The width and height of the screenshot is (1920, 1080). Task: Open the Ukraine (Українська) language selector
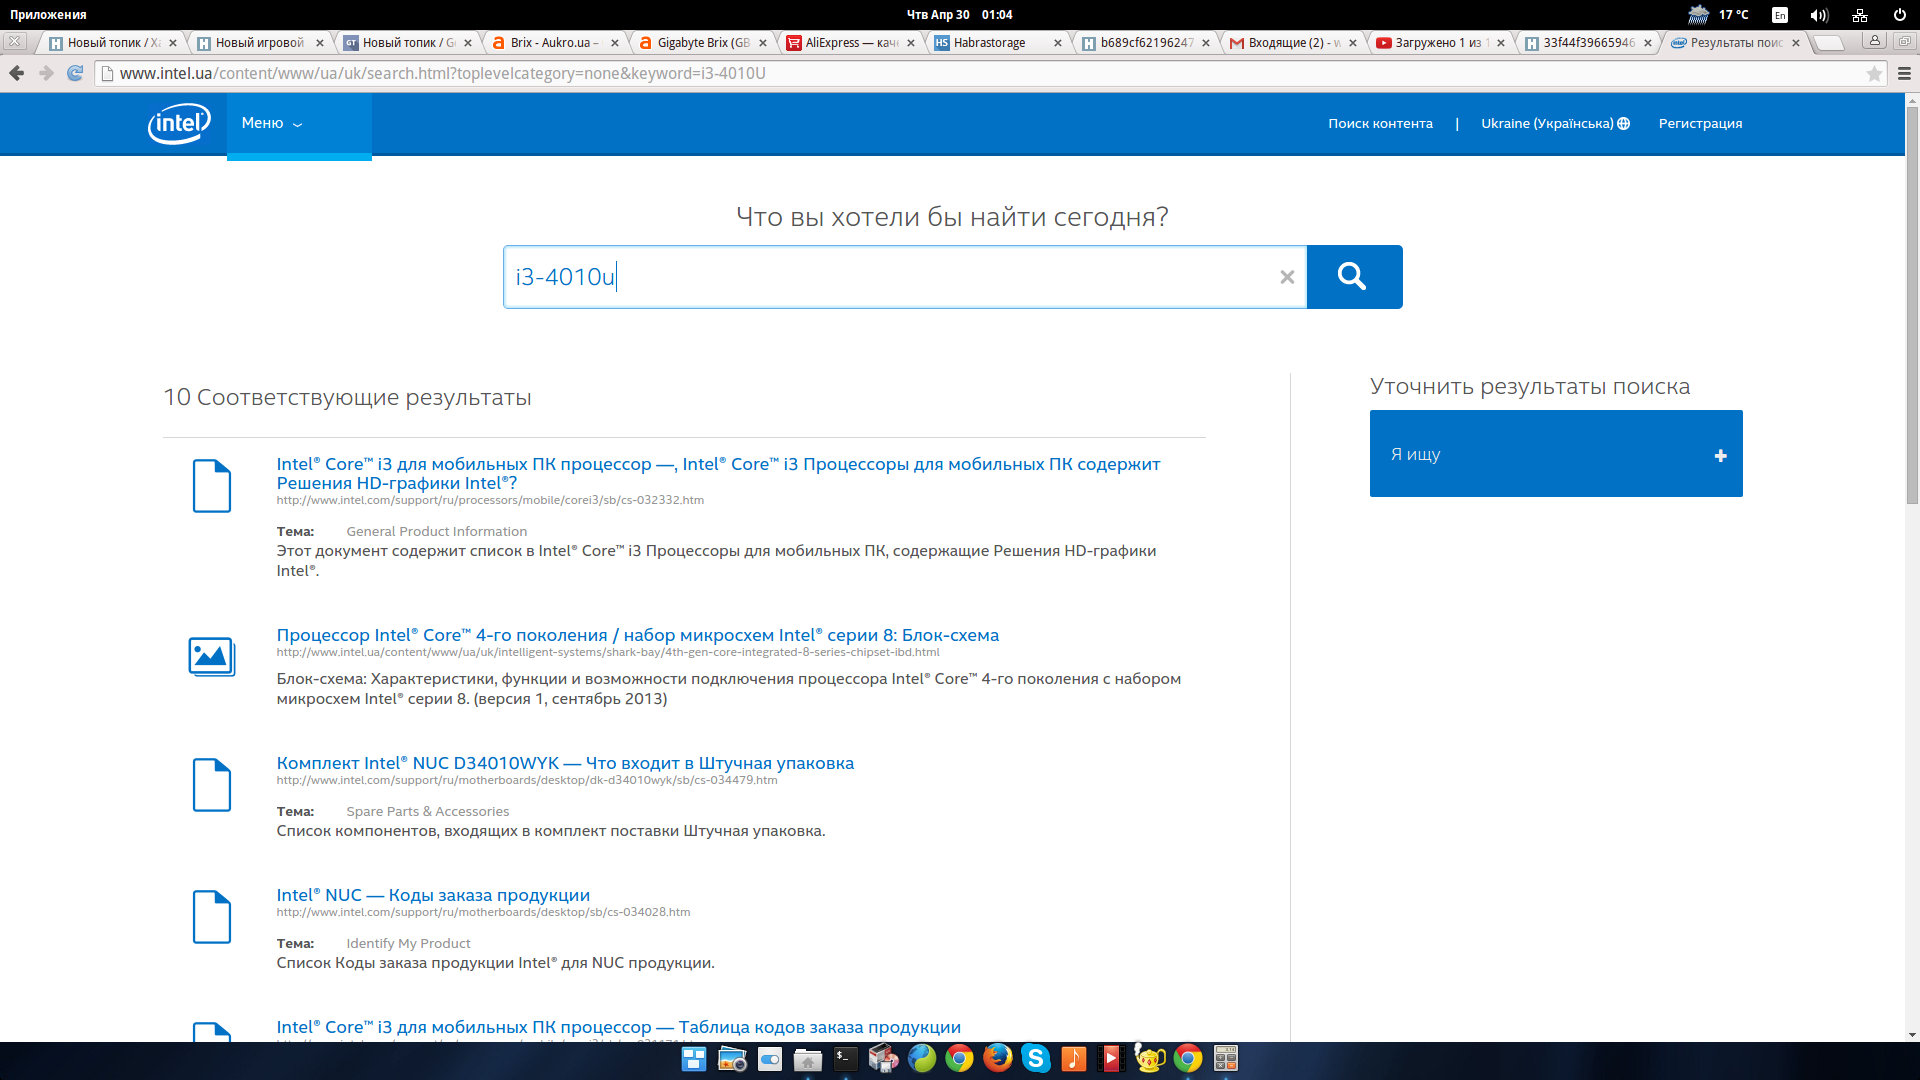pos(1555,124)
